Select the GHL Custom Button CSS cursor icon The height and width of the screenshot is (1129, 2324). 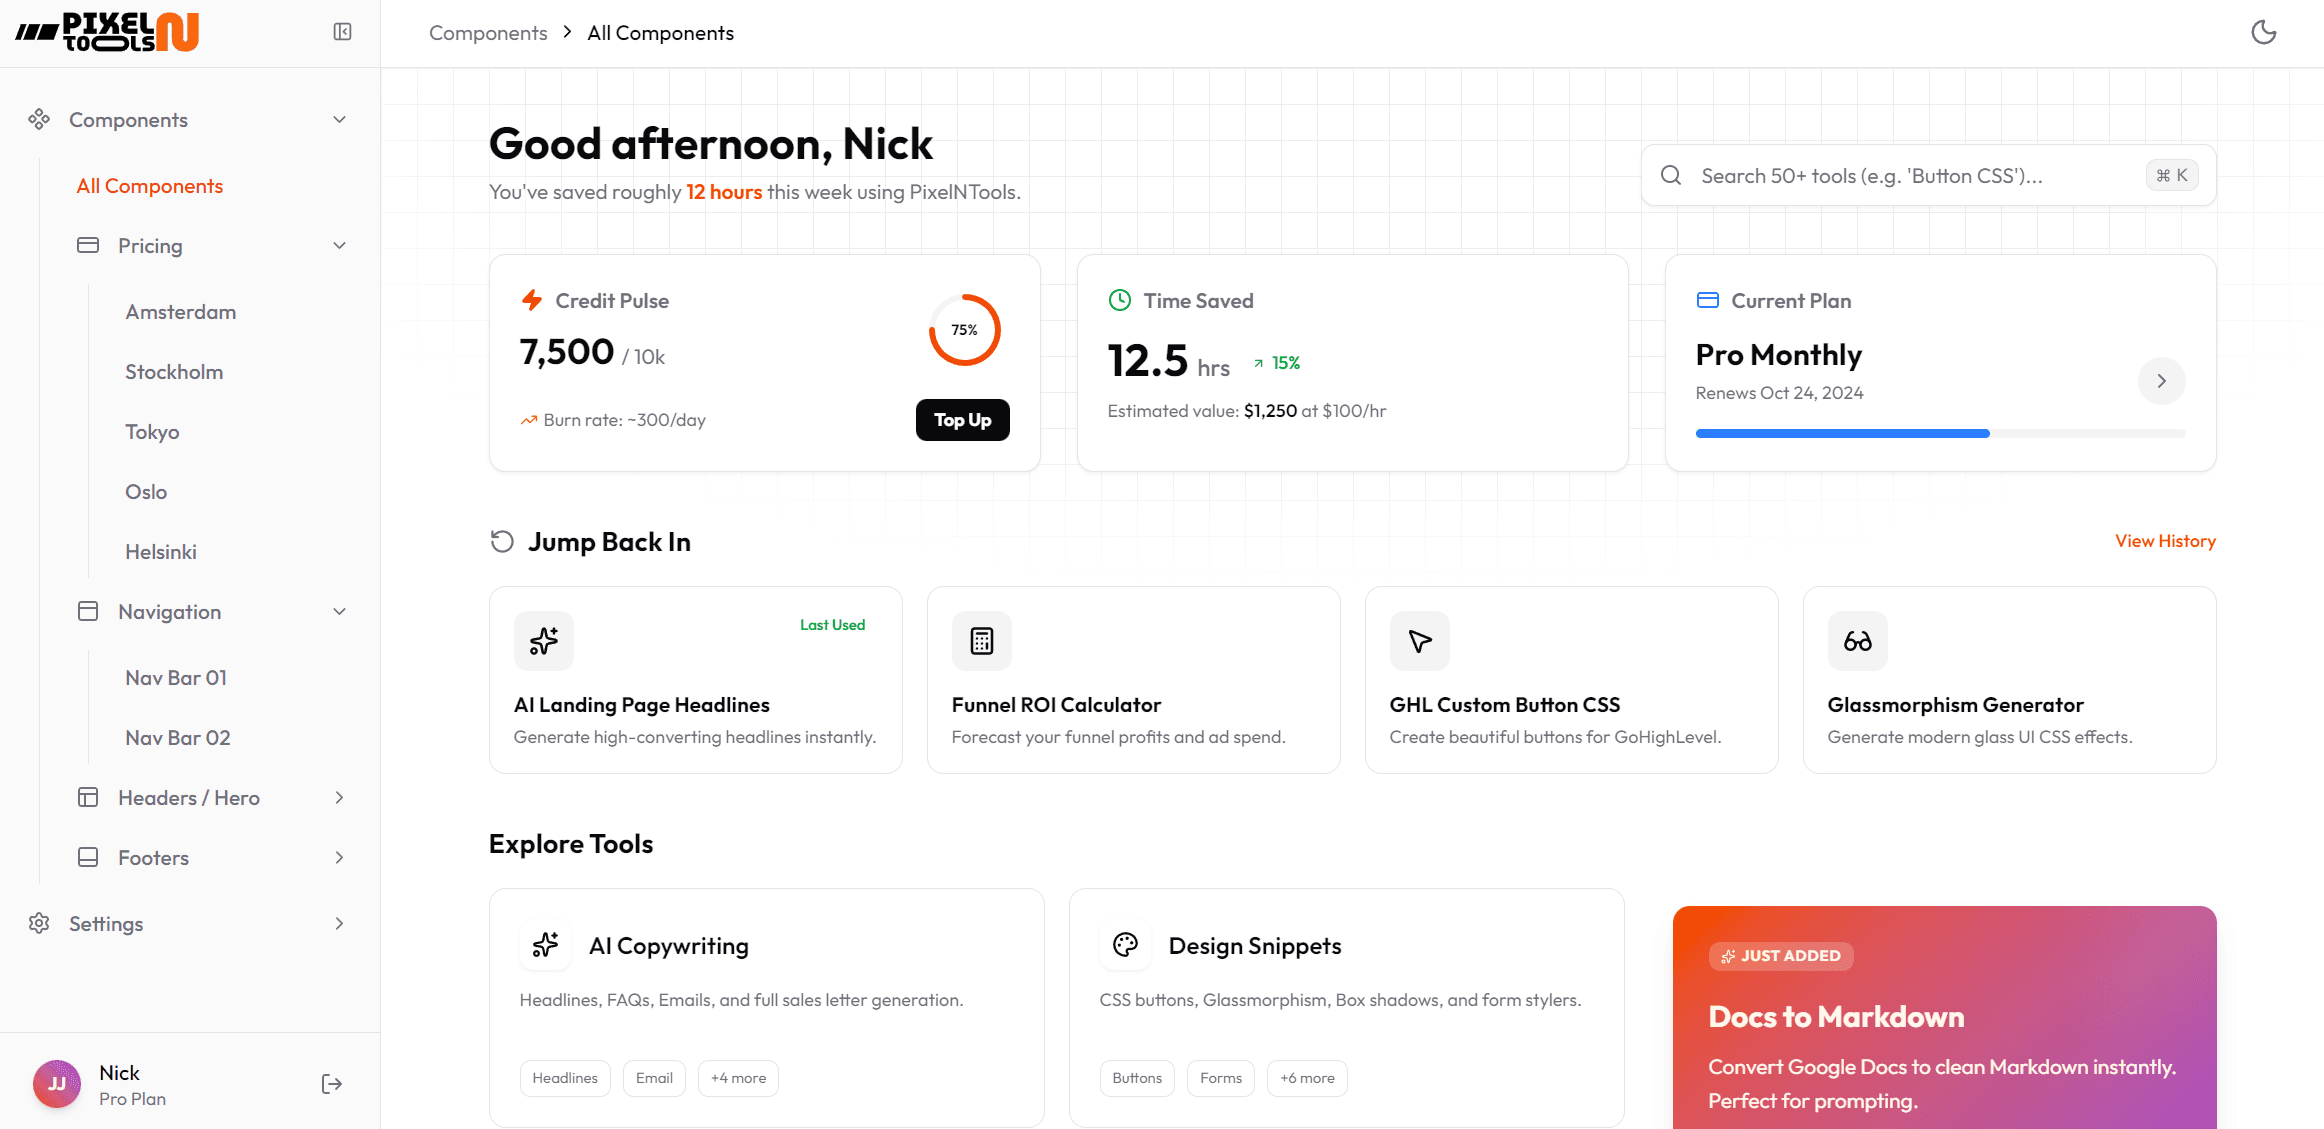tap(1419, 641)
